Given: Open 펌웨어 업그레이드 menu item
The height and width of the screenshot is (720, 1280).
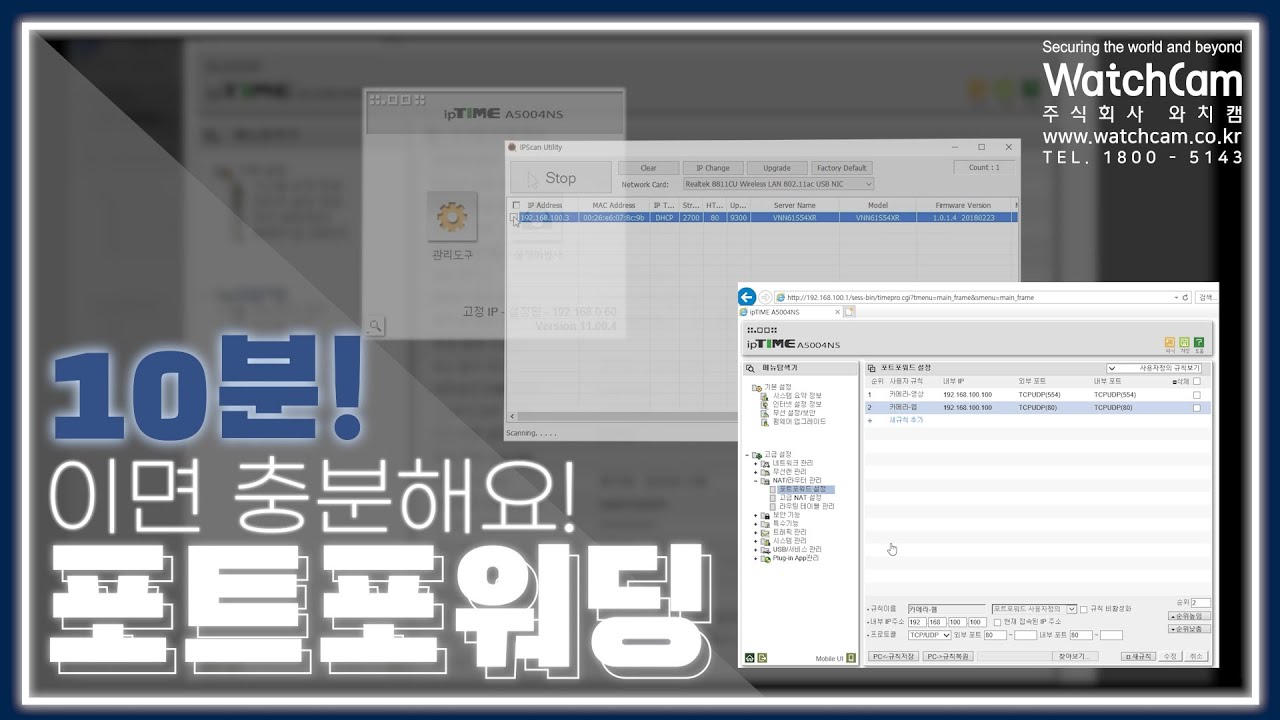Looking at the screenshot, I should coord(799,422).
